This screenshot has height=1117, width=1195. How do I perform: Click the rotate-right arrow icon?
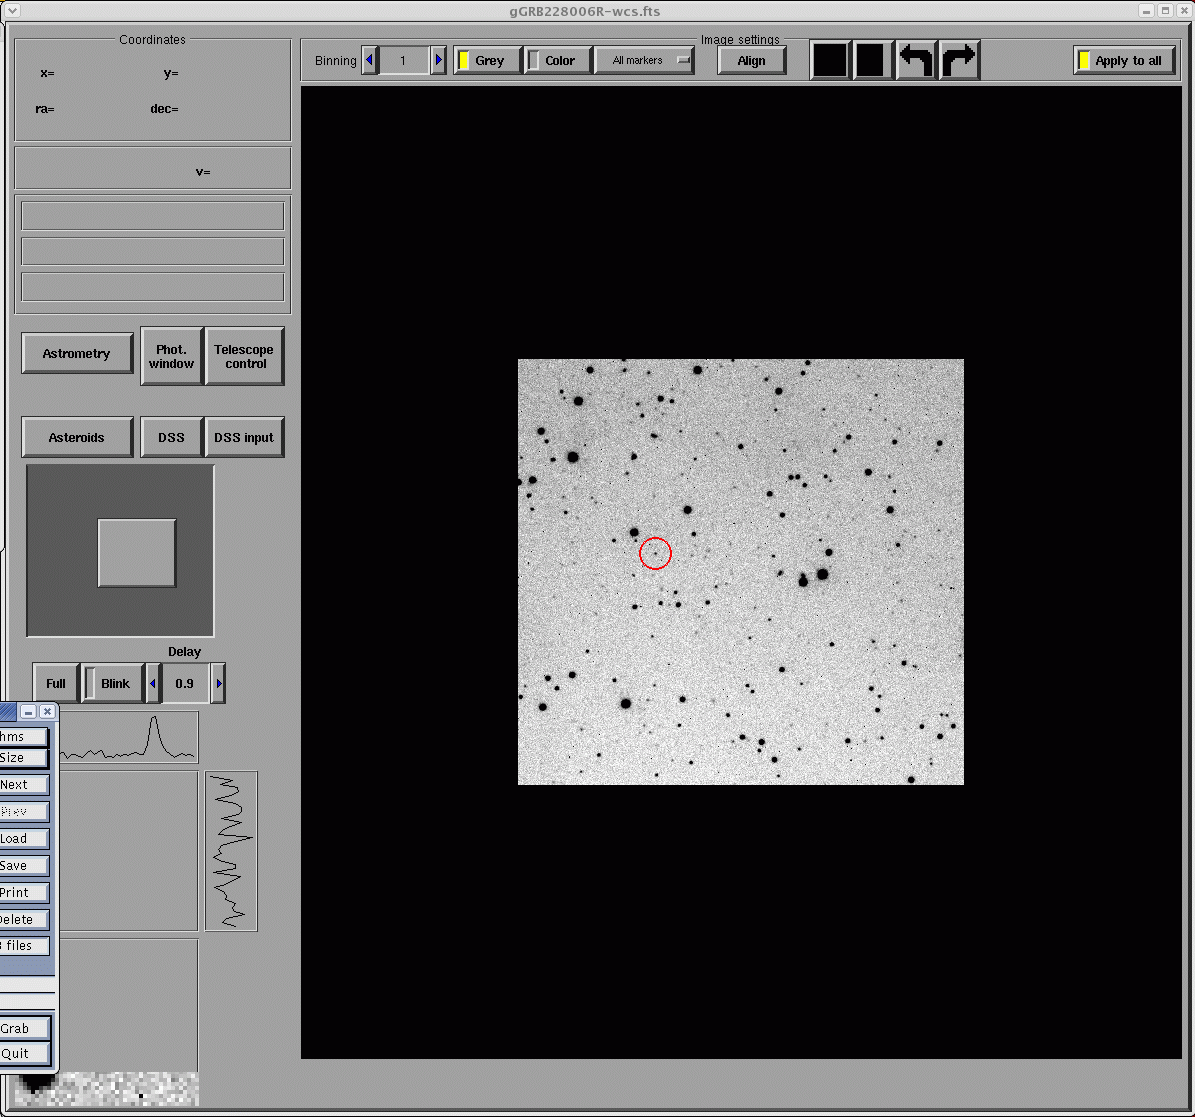[959, 60]
